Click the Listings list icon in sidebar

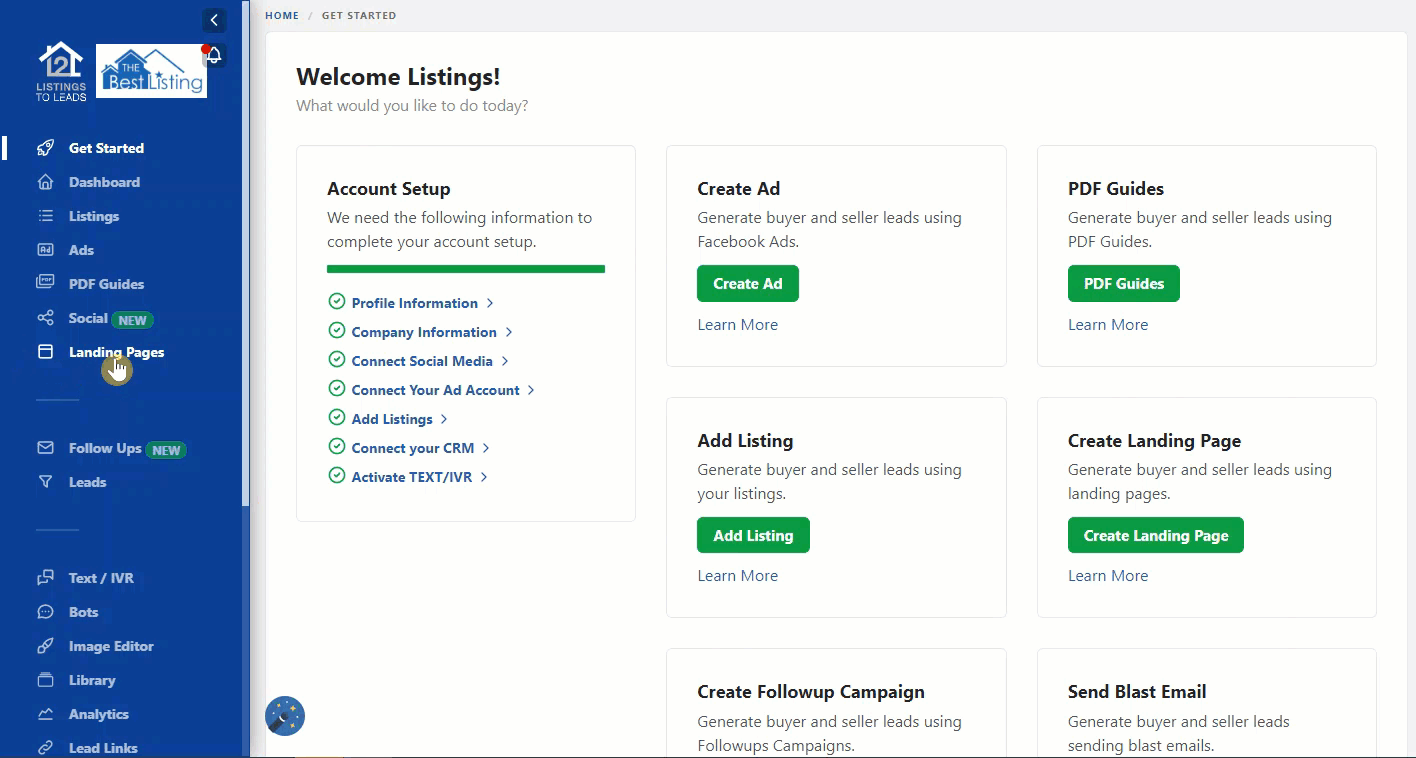(x=45, y=216)
